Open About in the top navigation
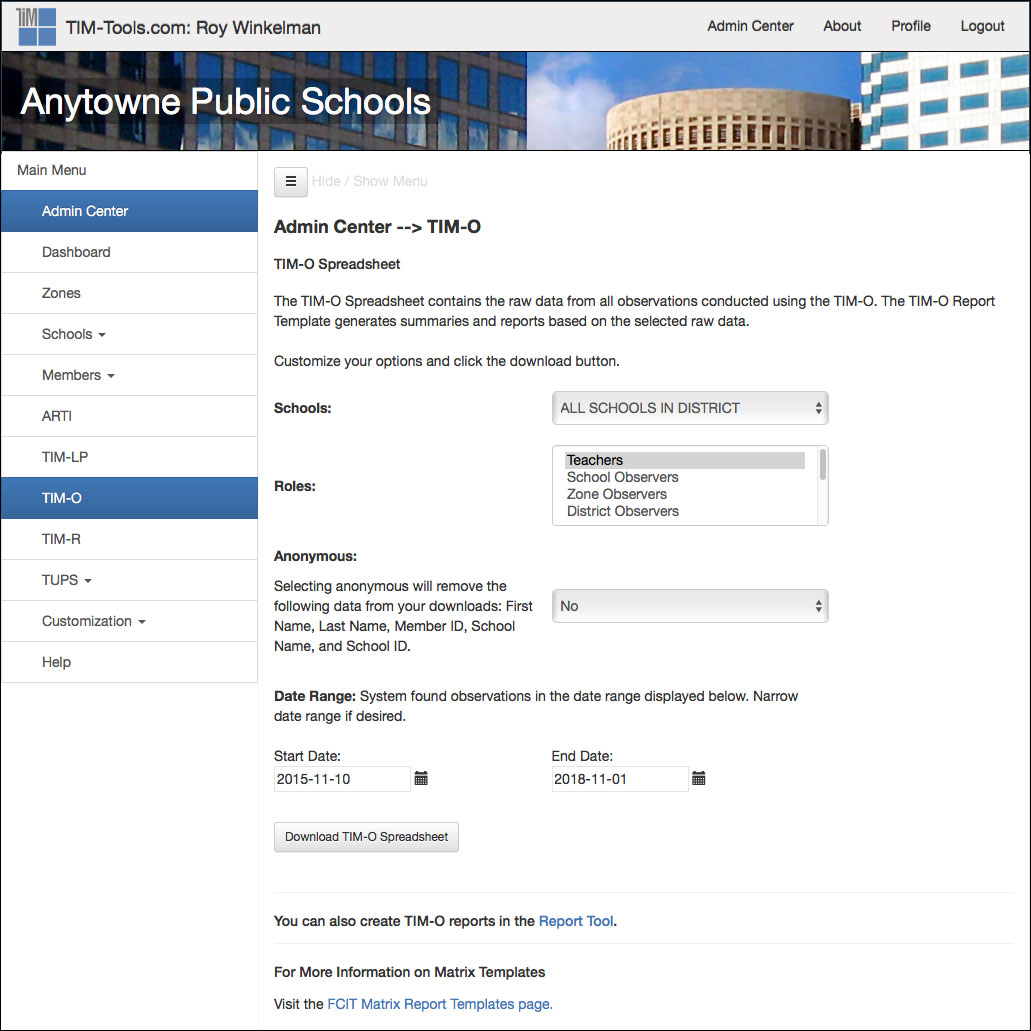The height and width of the screenshot is (1031, 1031). [x=842, y=26]
